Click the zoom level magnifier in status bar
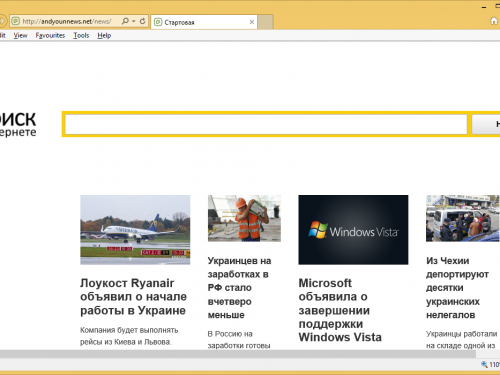Viewport: 500px width, 375px height. click(x=484, y=365)
